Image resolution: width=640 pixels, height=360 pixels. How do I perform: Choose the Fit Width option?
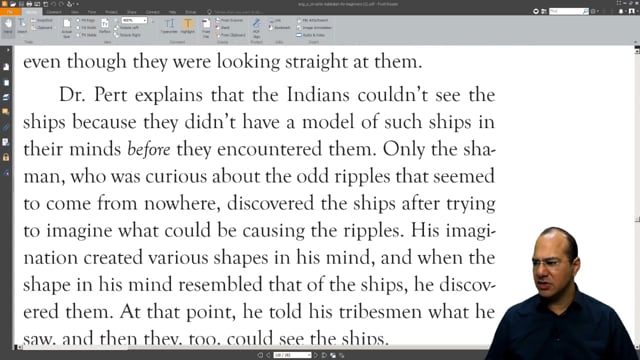[86, 28]
